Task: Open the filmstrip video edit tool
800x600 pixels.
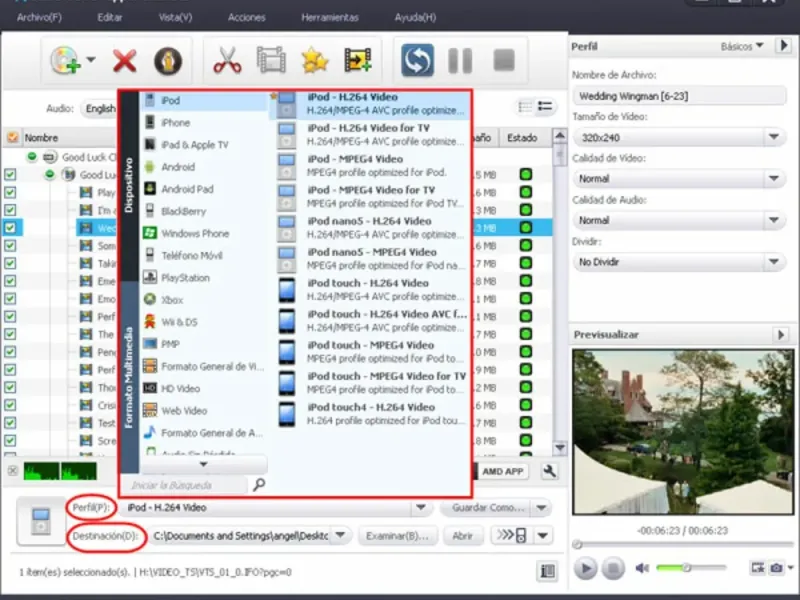Action: (271, 60)
